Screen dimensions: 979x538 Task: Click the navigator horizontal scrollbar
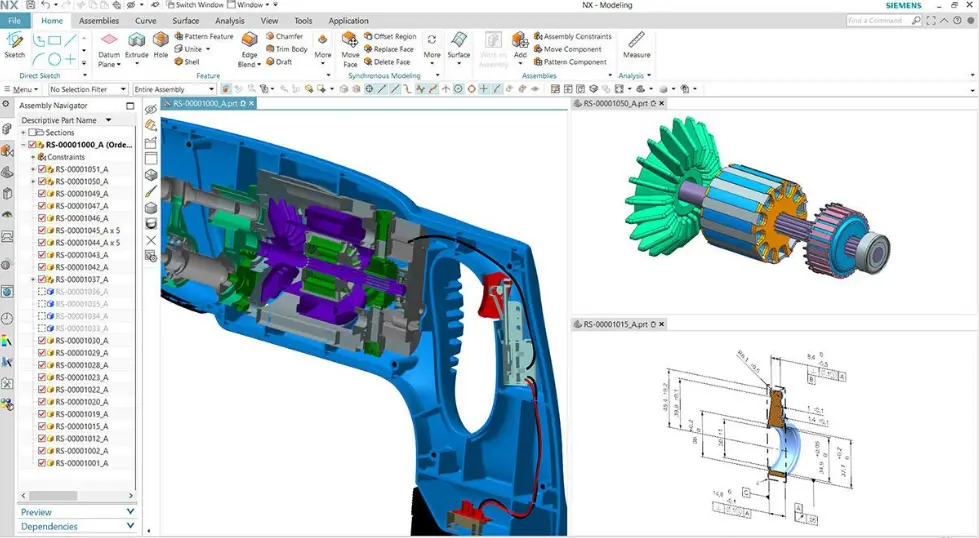(53, 496)
